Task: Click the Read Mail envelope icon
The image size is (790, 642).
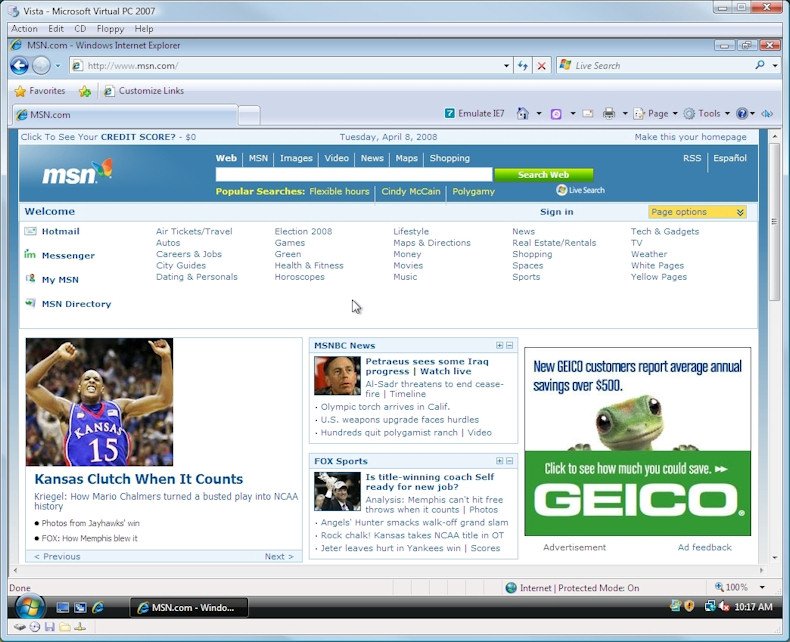Action: click(587, 113)
